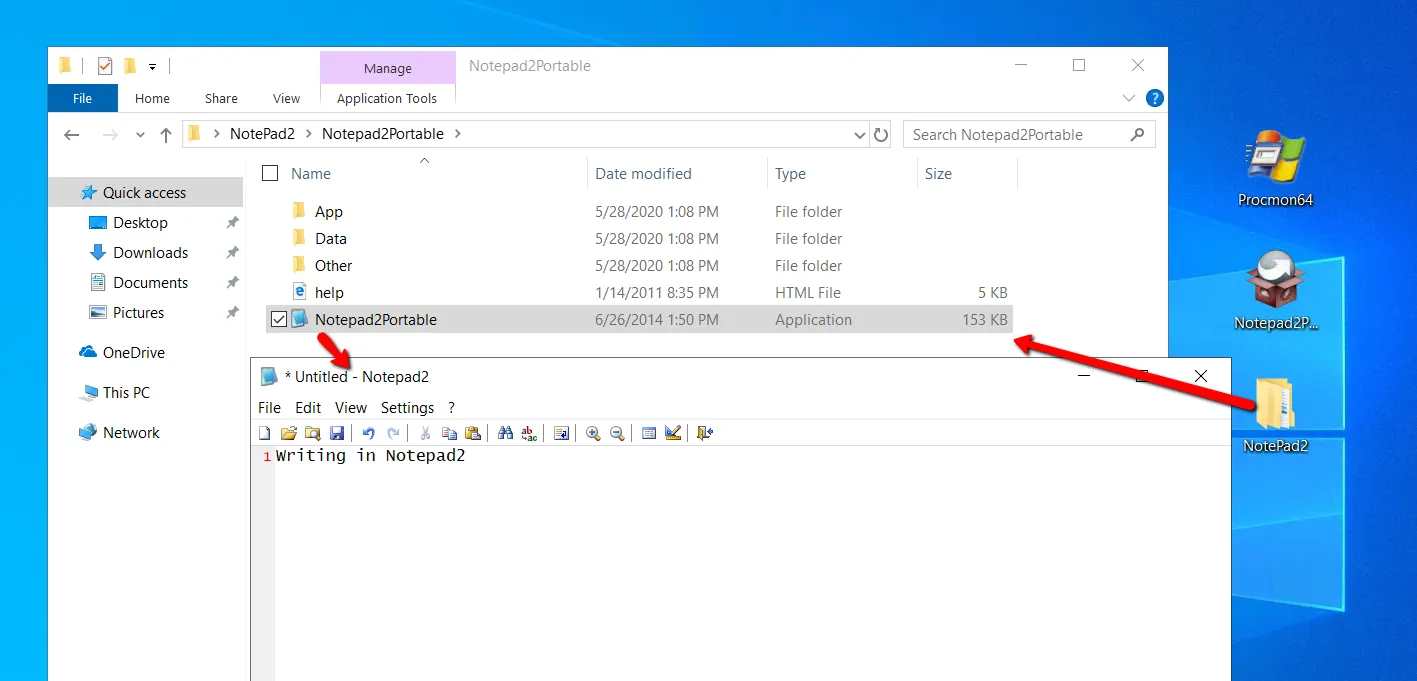Open Replace with the ab-ac icon

529,432
